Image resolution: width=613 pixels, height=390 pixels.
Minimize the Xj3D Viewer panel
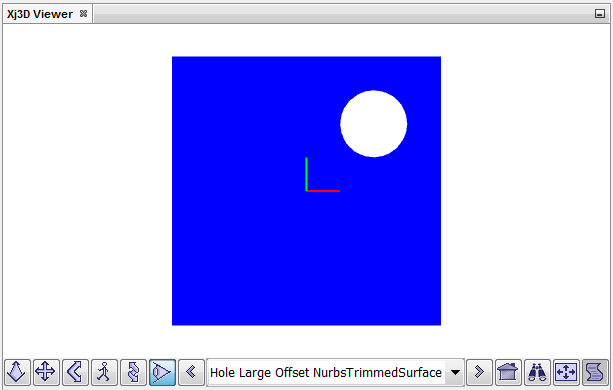click(x=600, y=14)
